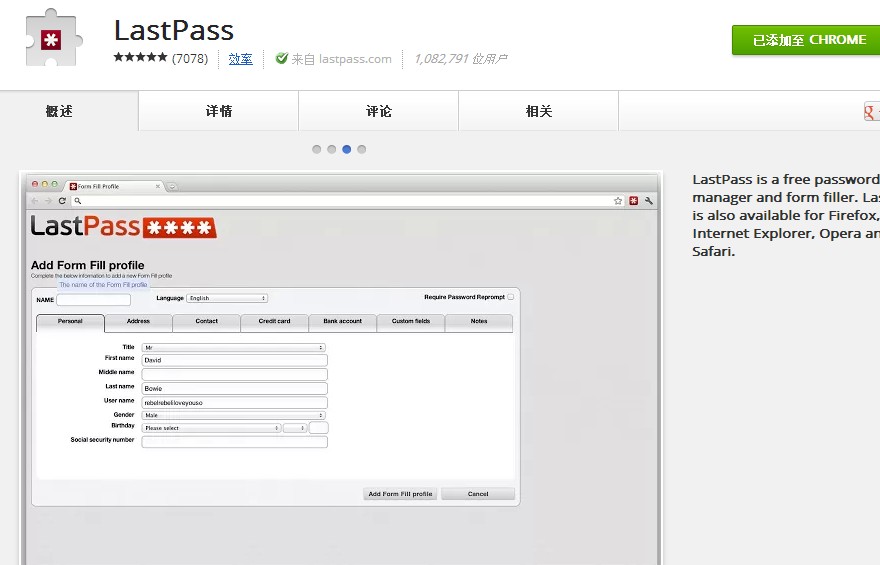This screenshot has width=880, height=565.
Task: Click the Google+ share icon
Action: click(x=871, y=111)
